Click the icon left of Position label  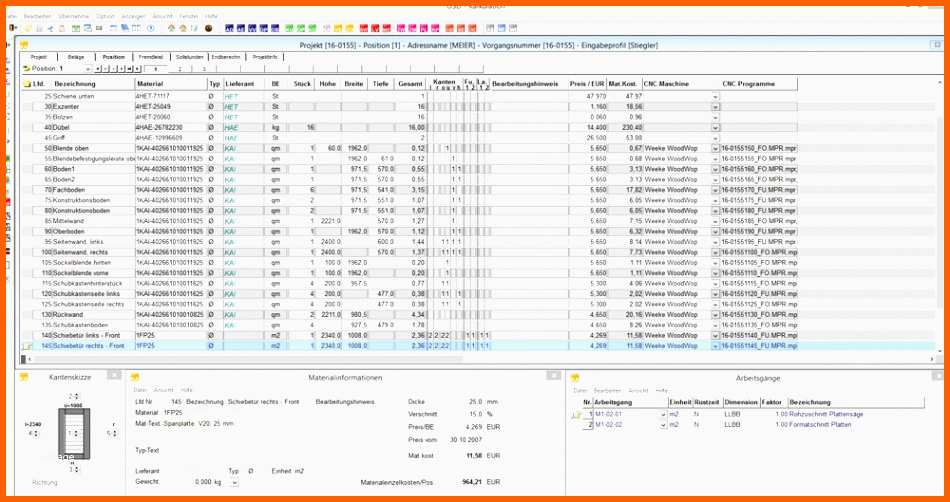point(27,69)
